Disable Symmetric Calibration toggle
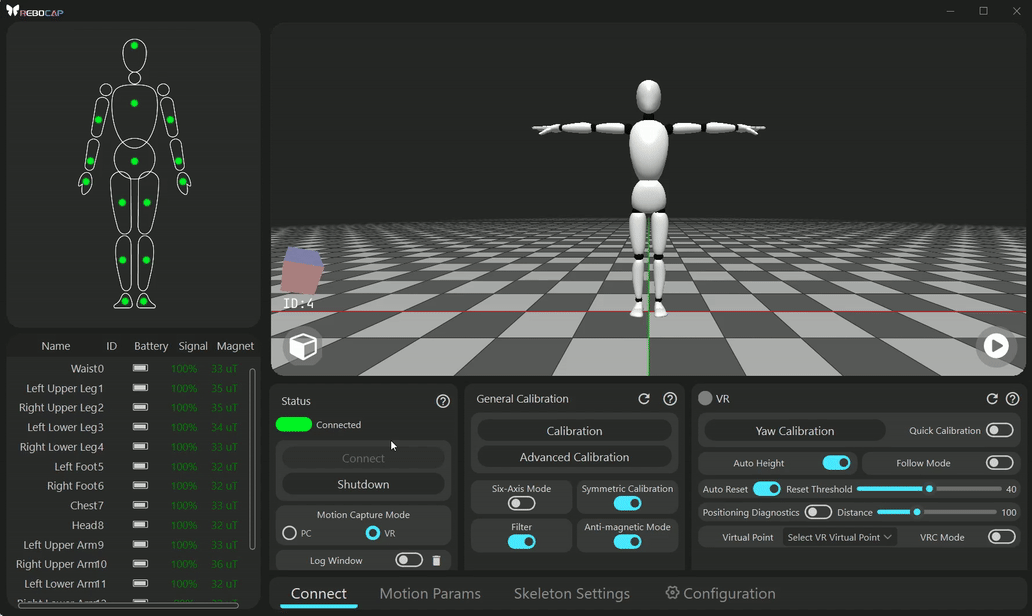This screenshot has width=1032, height=616. click(x=627, y=503)
